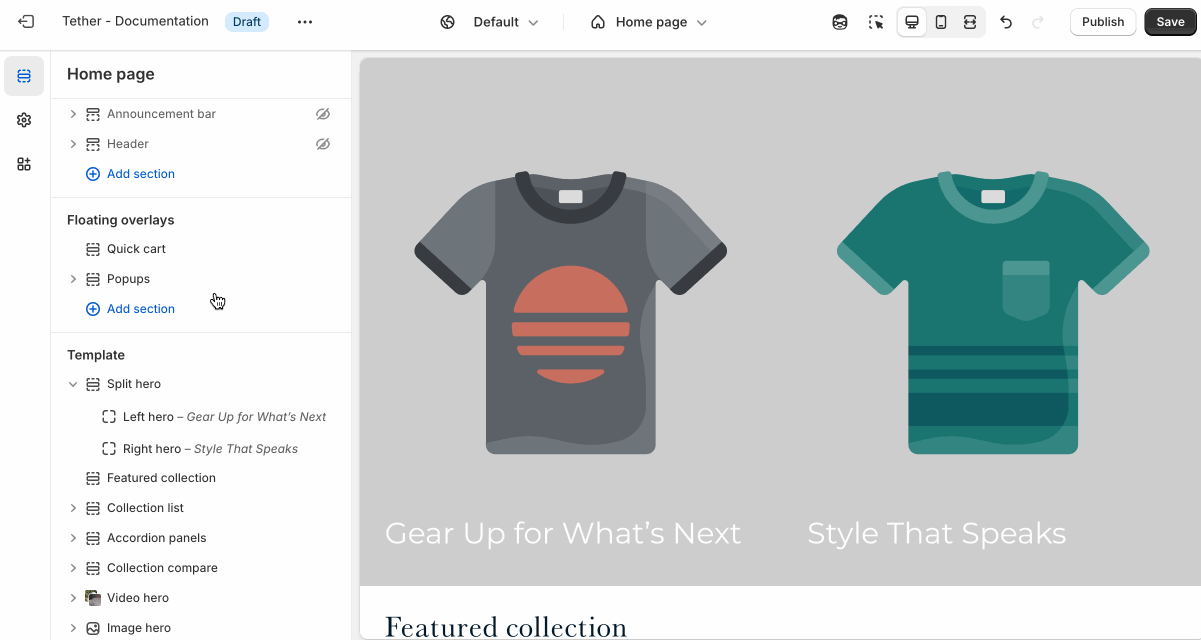Click the 'Gear Up for What's Next' preview heading
1201x640 pixels.
pos(563,533)
